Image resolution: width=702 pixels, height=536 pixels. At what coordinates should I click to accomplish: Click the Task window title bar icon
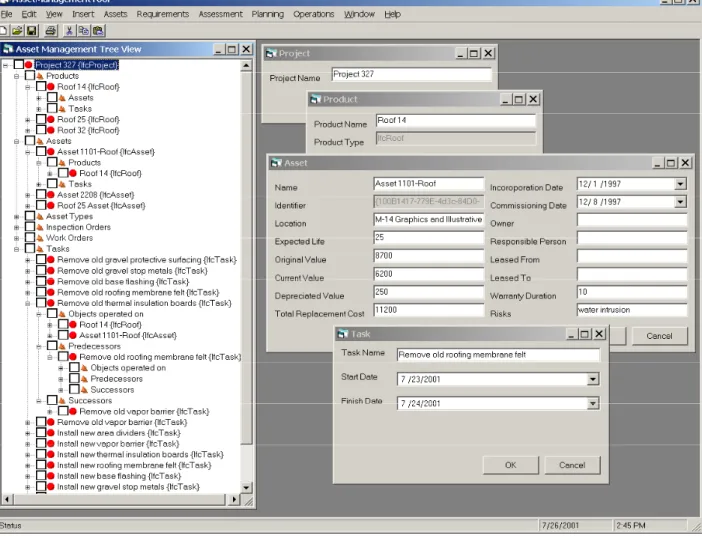pyautogui.click(x=343, y=334)
